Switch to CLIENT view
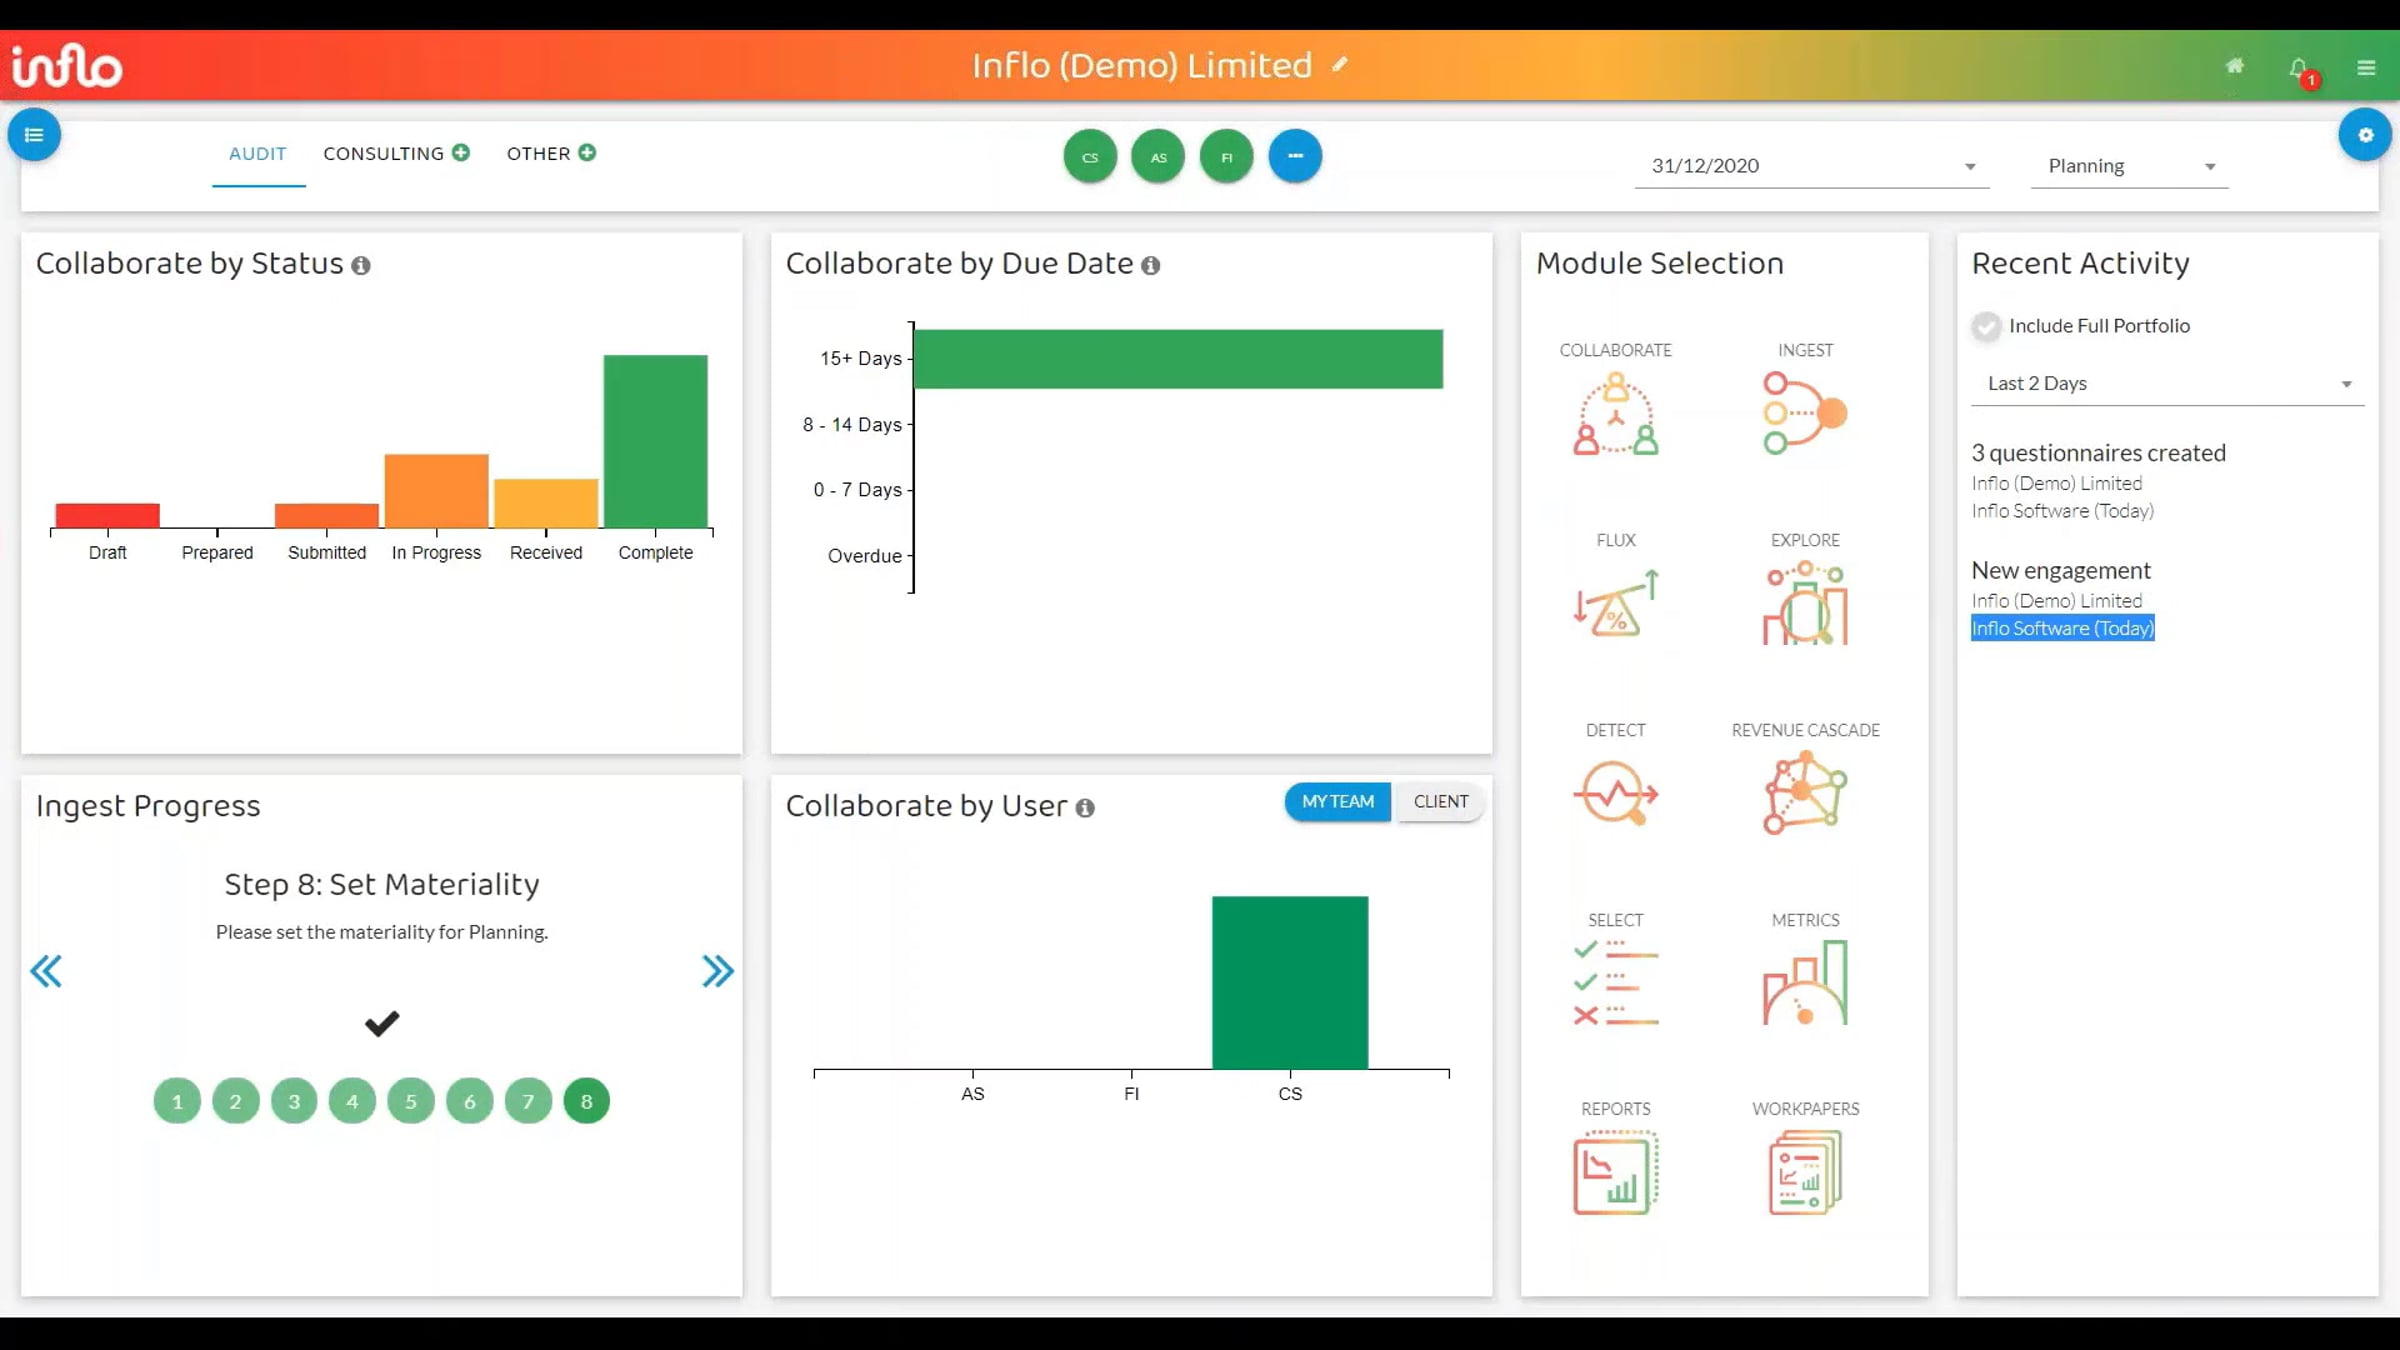This screenshot has width=2400, height=1350. [x=1440, y=802]
